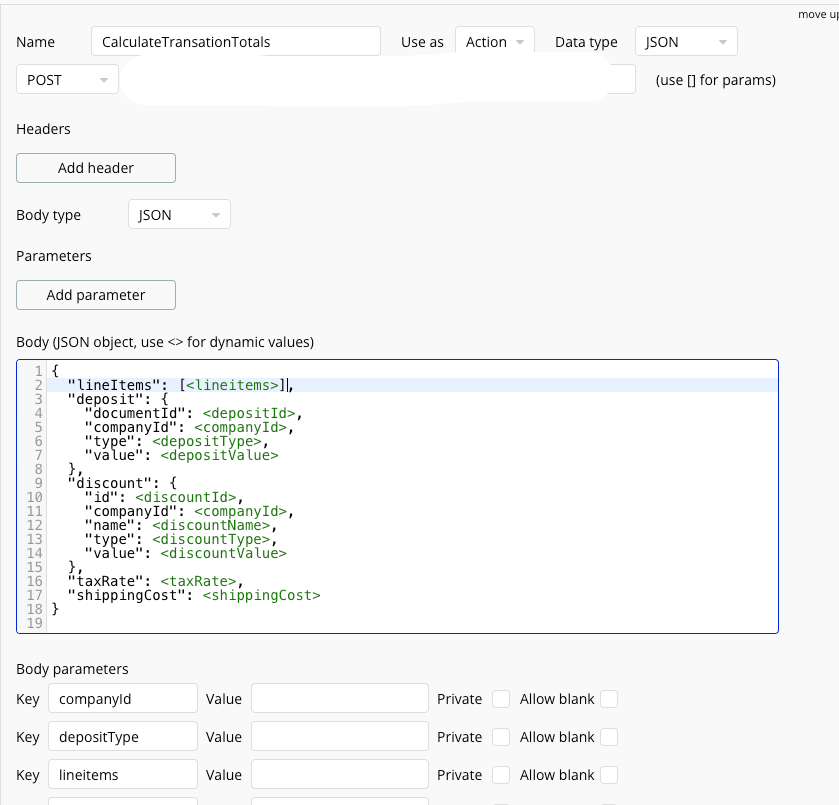Open the Body type dropdown
839x805 pixels.
(x=178, y=213)
